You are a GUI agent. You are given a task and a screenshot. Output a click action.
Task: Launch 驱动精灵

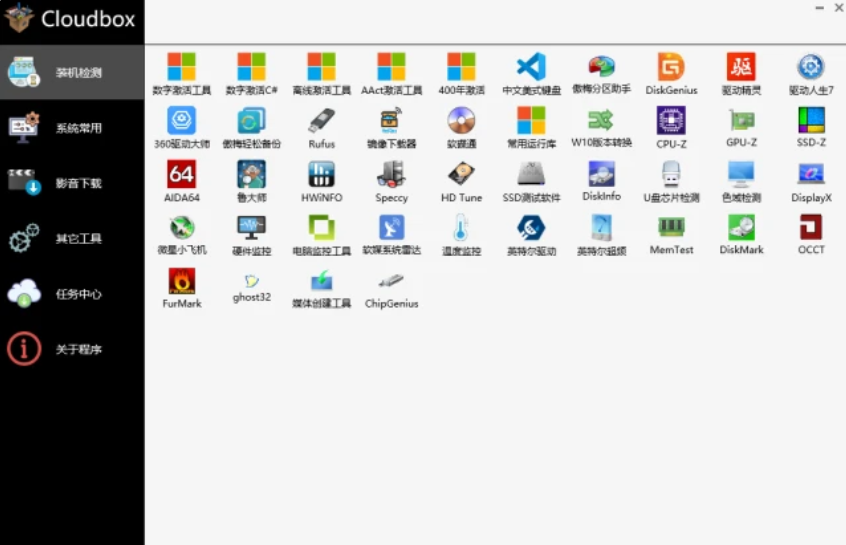[x=741, y=74]
